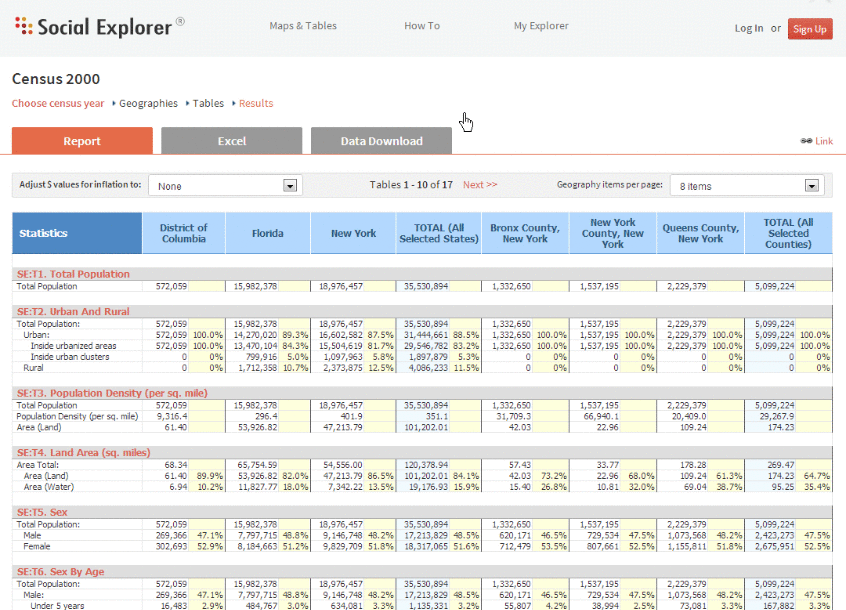The image size is (846, 610).
Task: Click DC female population 302,693
Action: click(172, 546)
